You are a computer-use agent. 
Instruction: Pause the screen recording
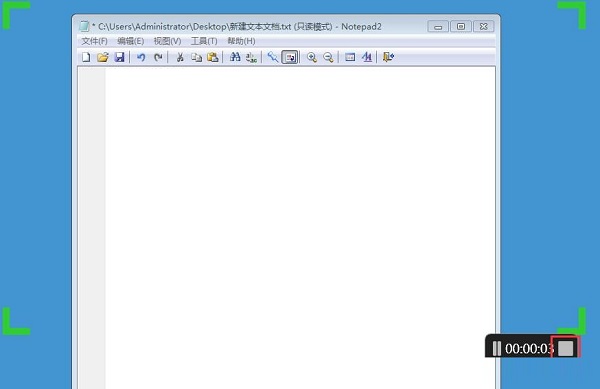(x=497, y=348)
